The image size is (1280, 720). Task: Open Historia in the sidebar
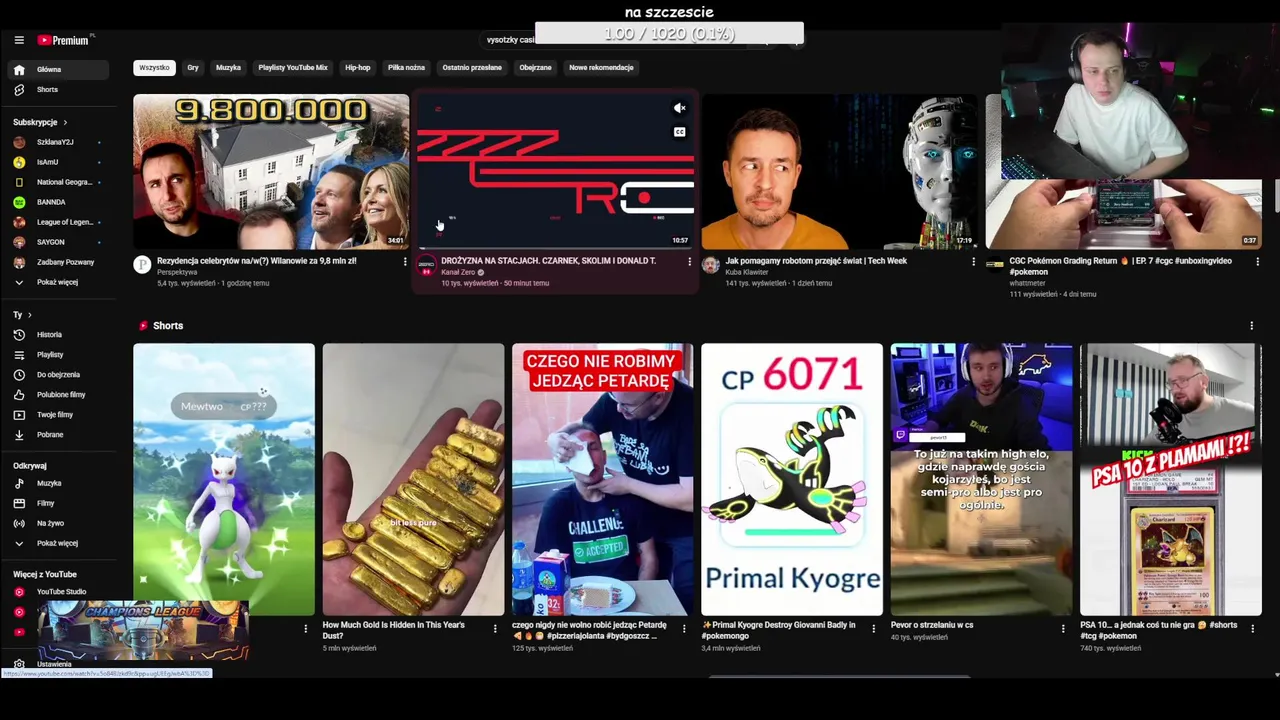click(x=60, y=335)
